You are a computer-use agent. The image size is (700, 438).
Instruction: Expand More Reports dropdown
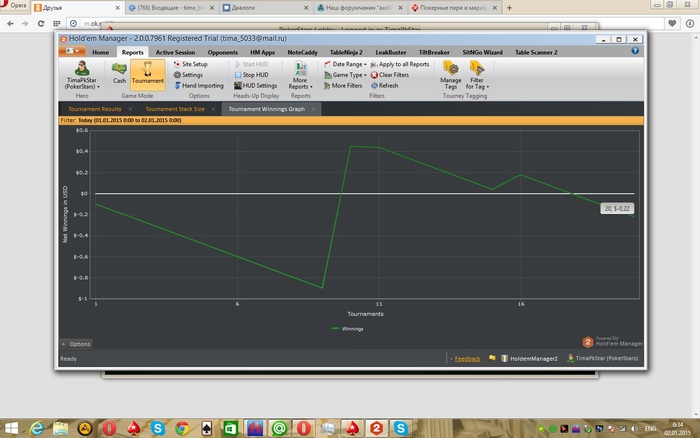tap(300, 75)
